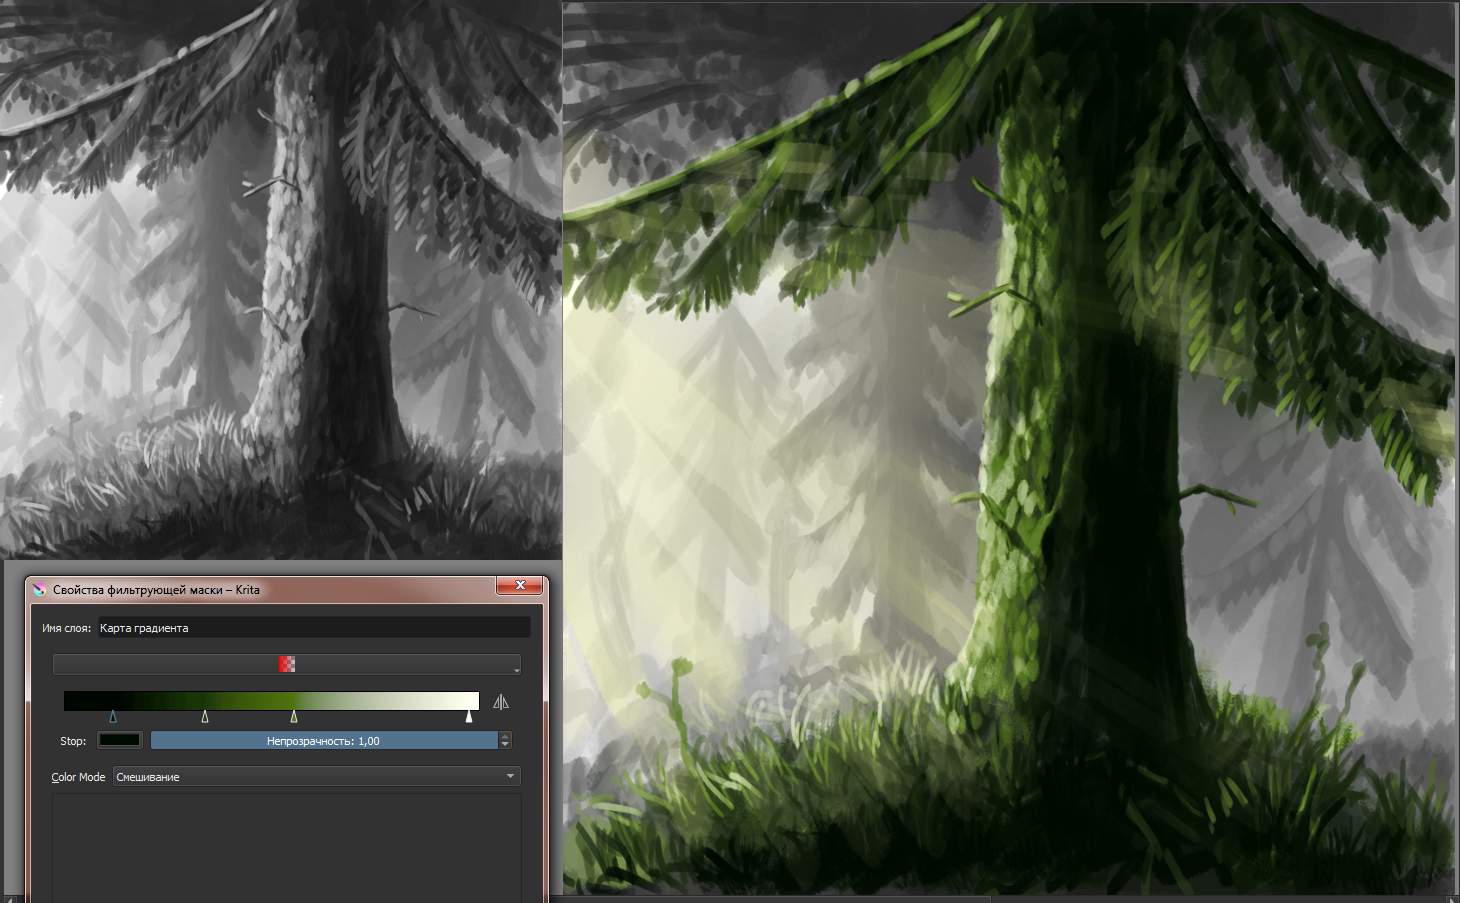This screenshot has height=903, width=1460.
Task: Select the second gradient stop marker
Action: pyautogui.click(x=205, y=716)
